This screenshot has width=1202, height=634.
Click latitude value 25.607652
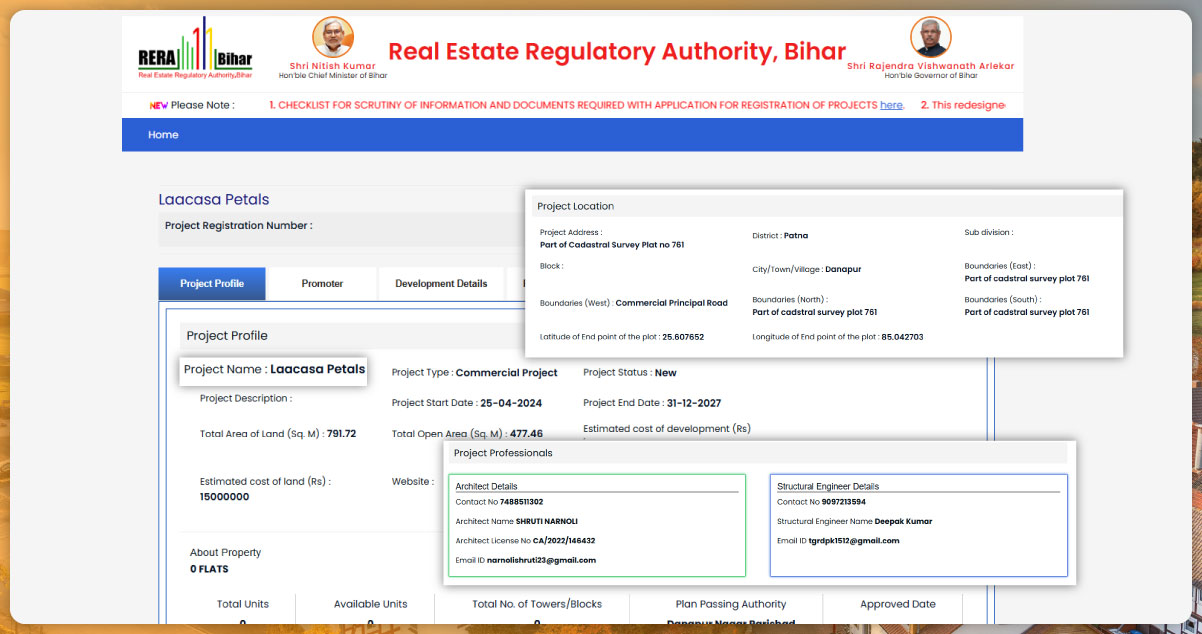683,337
